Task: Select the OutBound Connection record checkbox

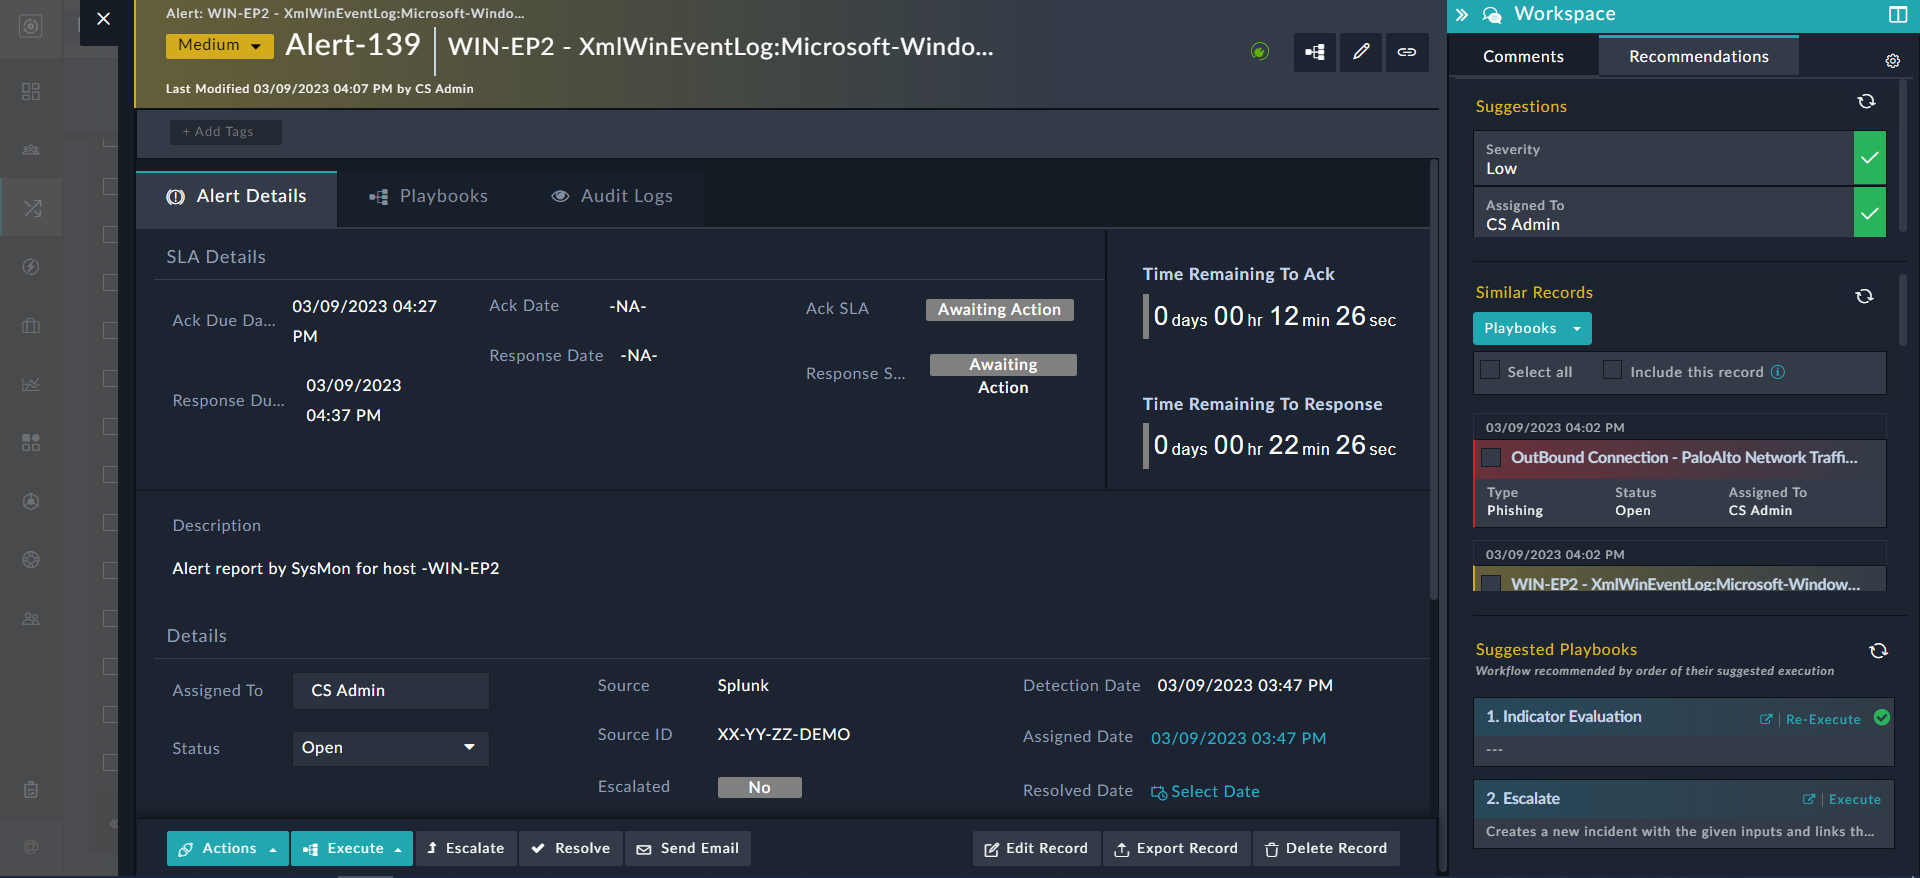Action: click(1491, 457)
